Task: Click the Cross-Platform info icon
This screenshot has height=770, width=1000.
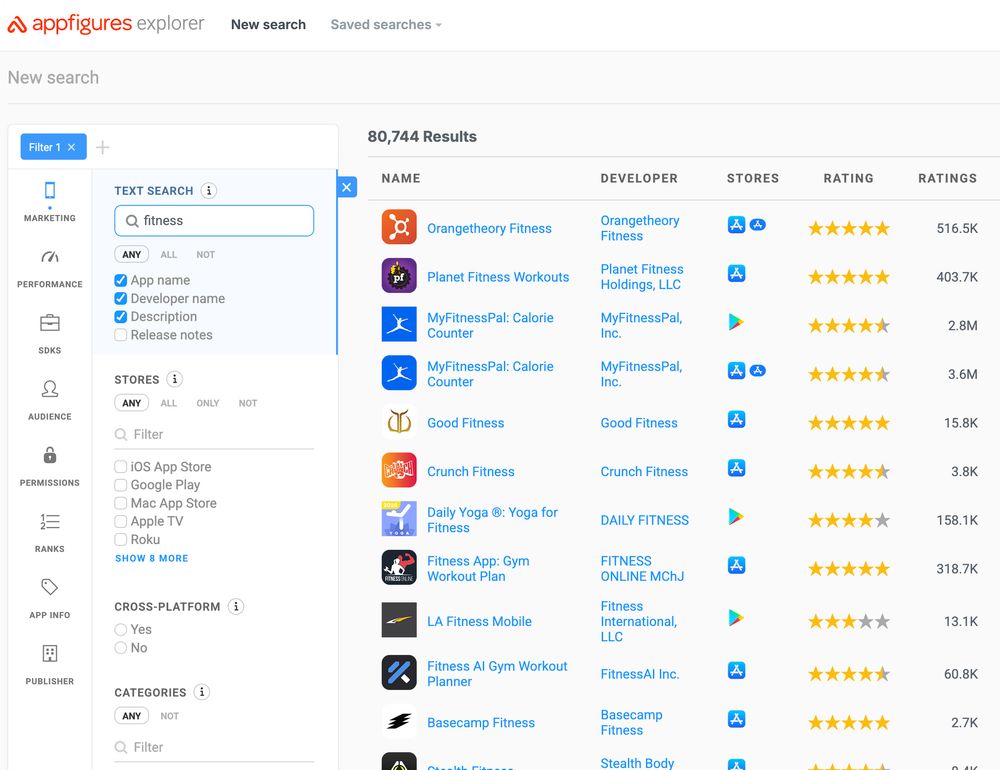Action: click(236, 606)
